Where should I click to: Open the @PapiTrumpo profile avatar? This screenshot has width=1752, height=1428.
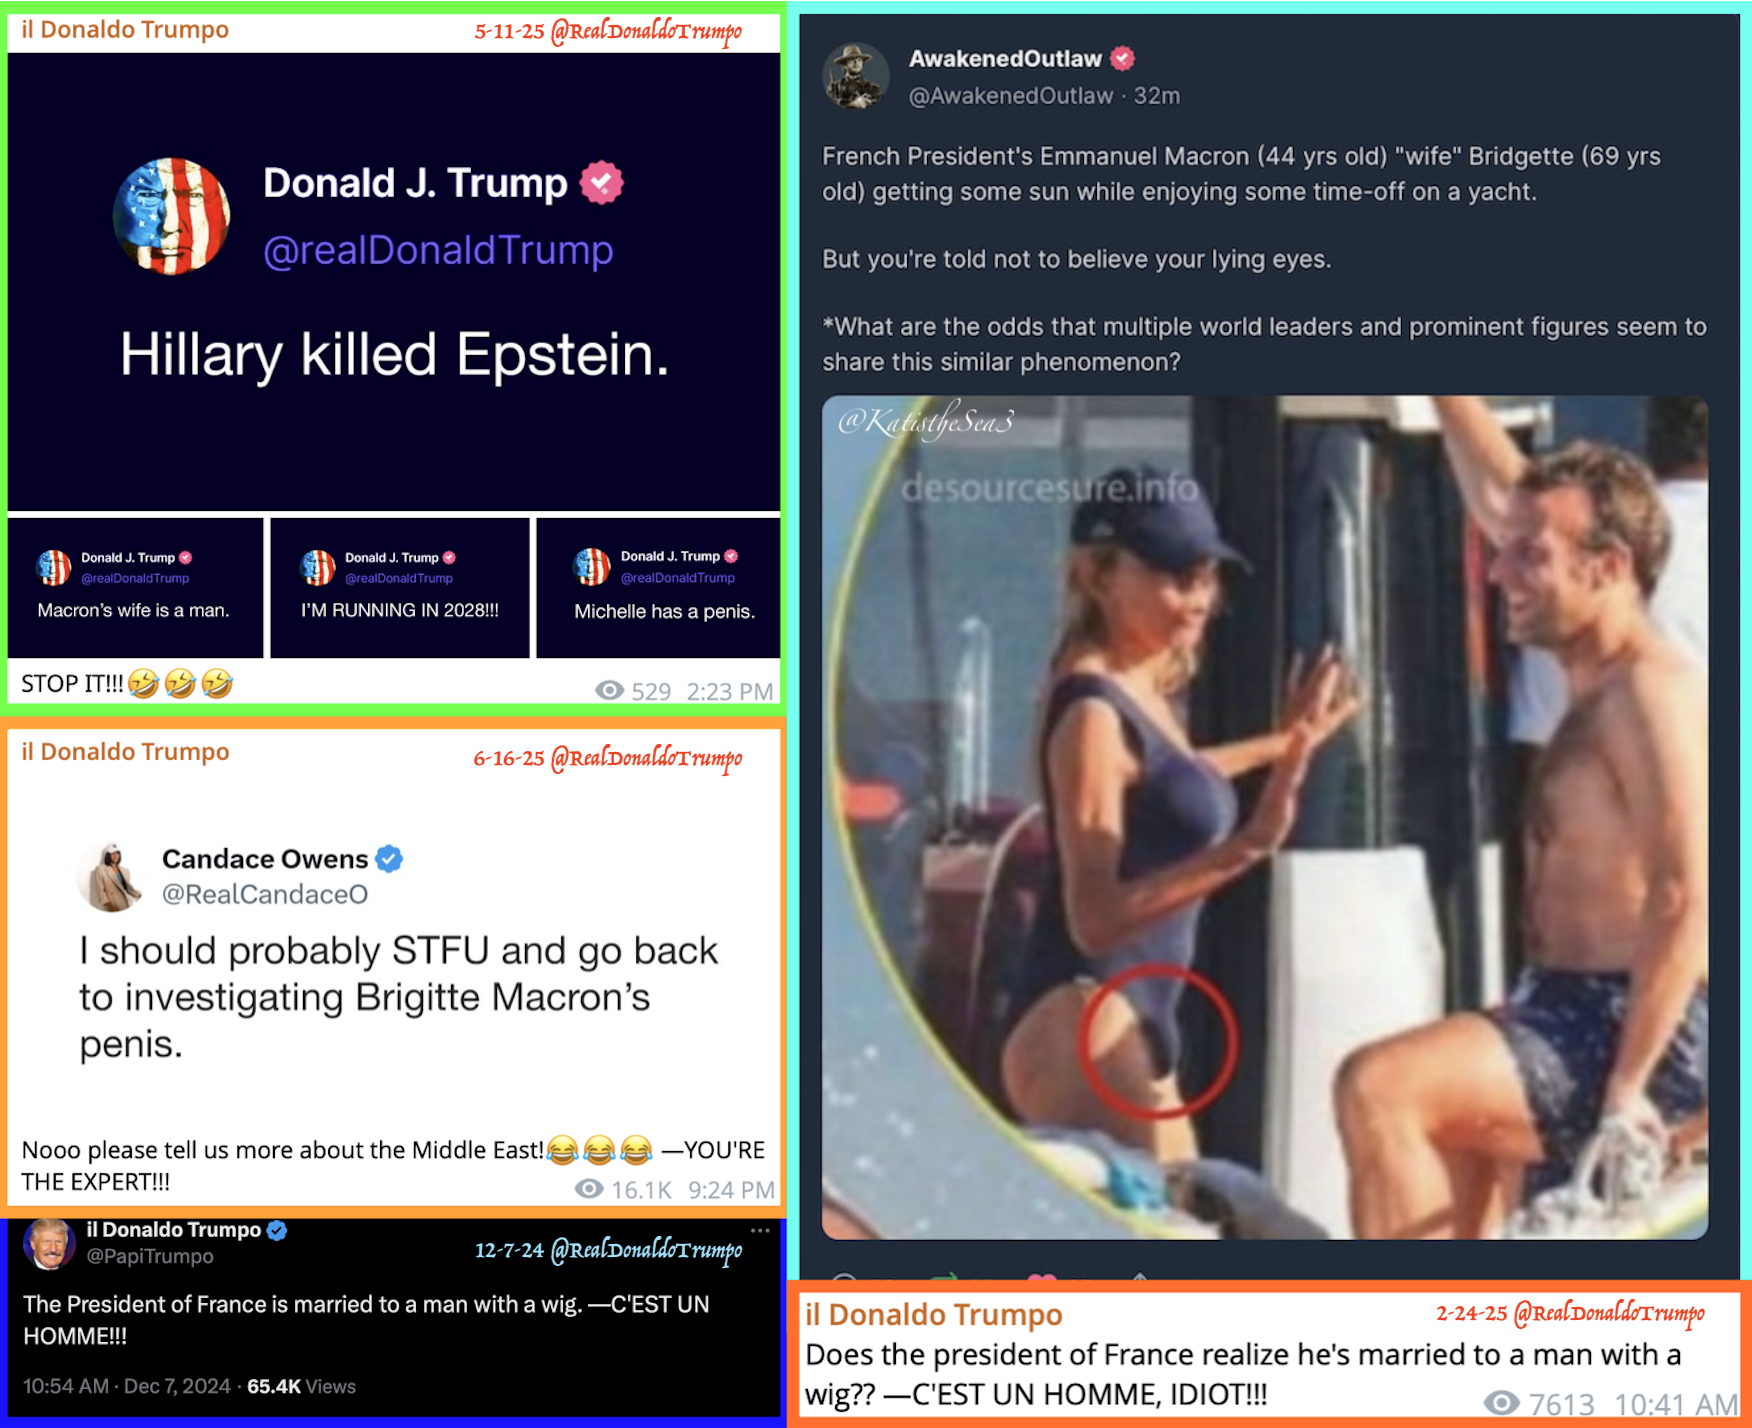pyautogui.click(x=49, y=1244)
